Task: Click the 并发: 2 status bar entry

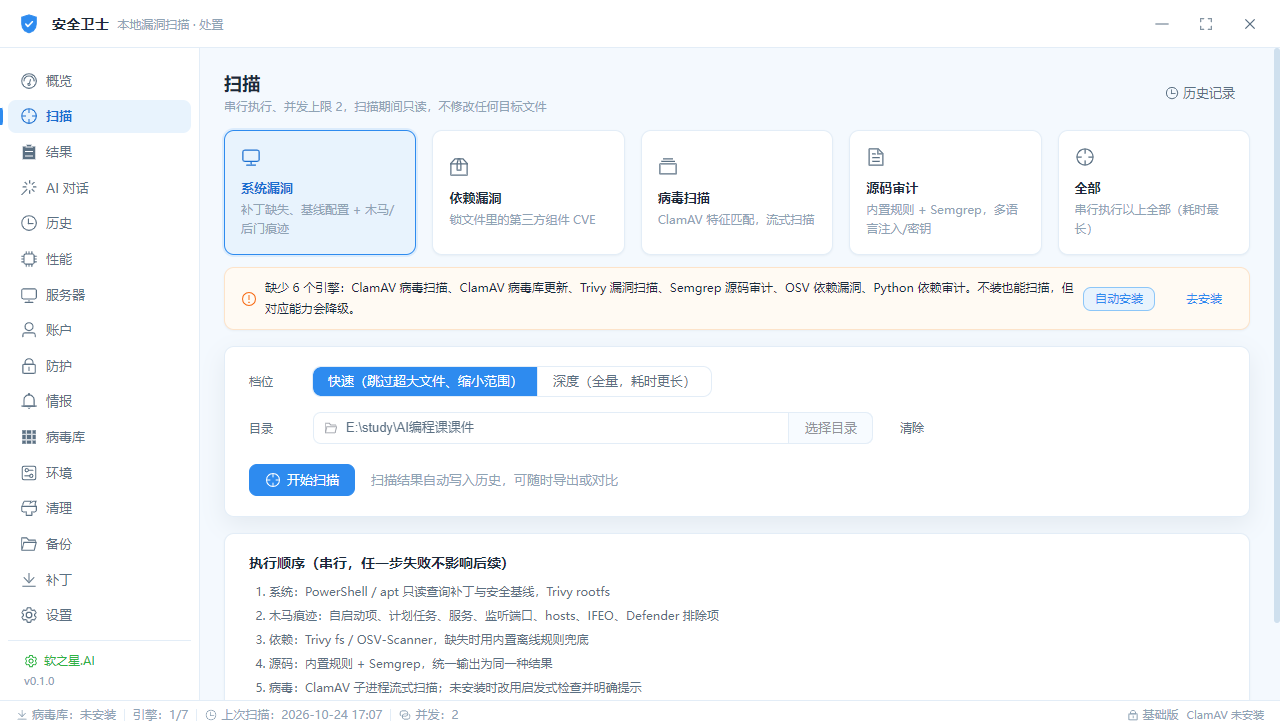Action: click(x=429, y=715)
